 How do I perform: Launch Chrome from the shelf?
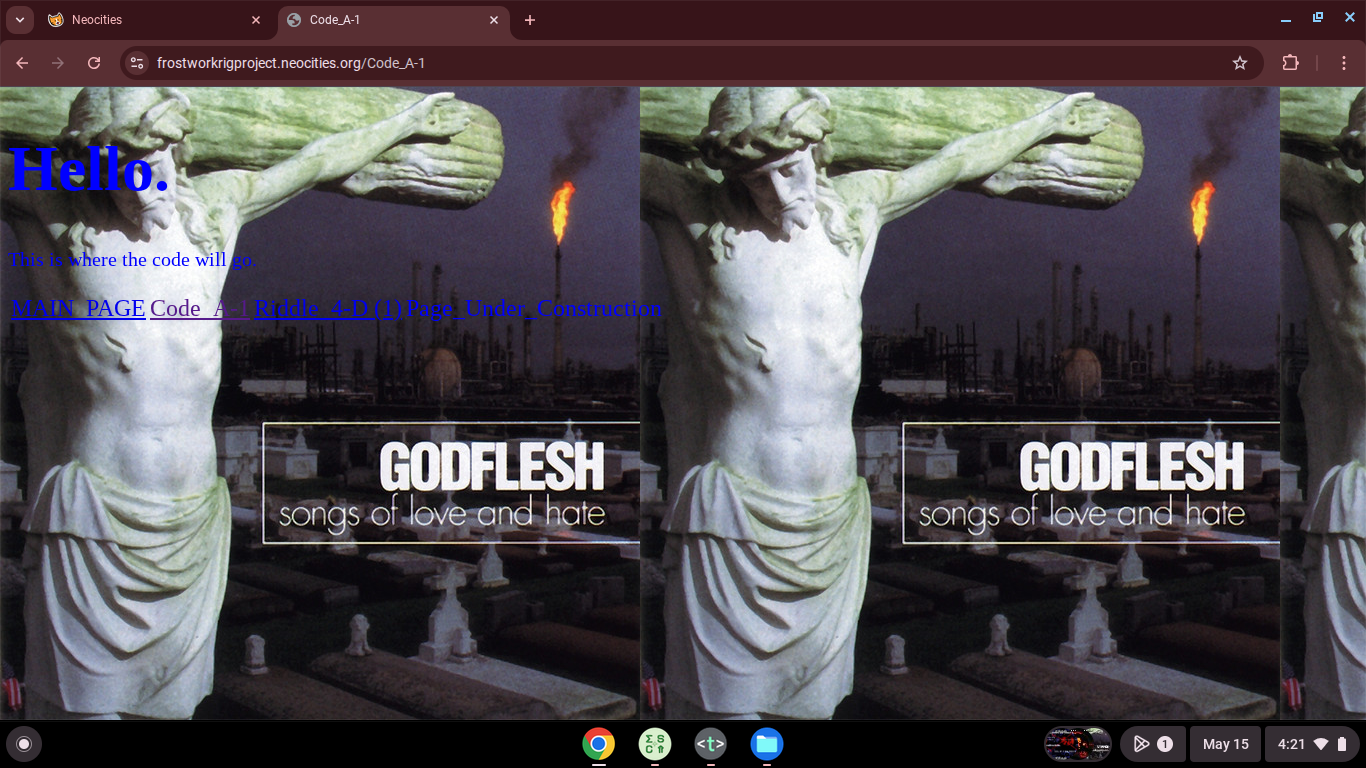coord(599,744)
